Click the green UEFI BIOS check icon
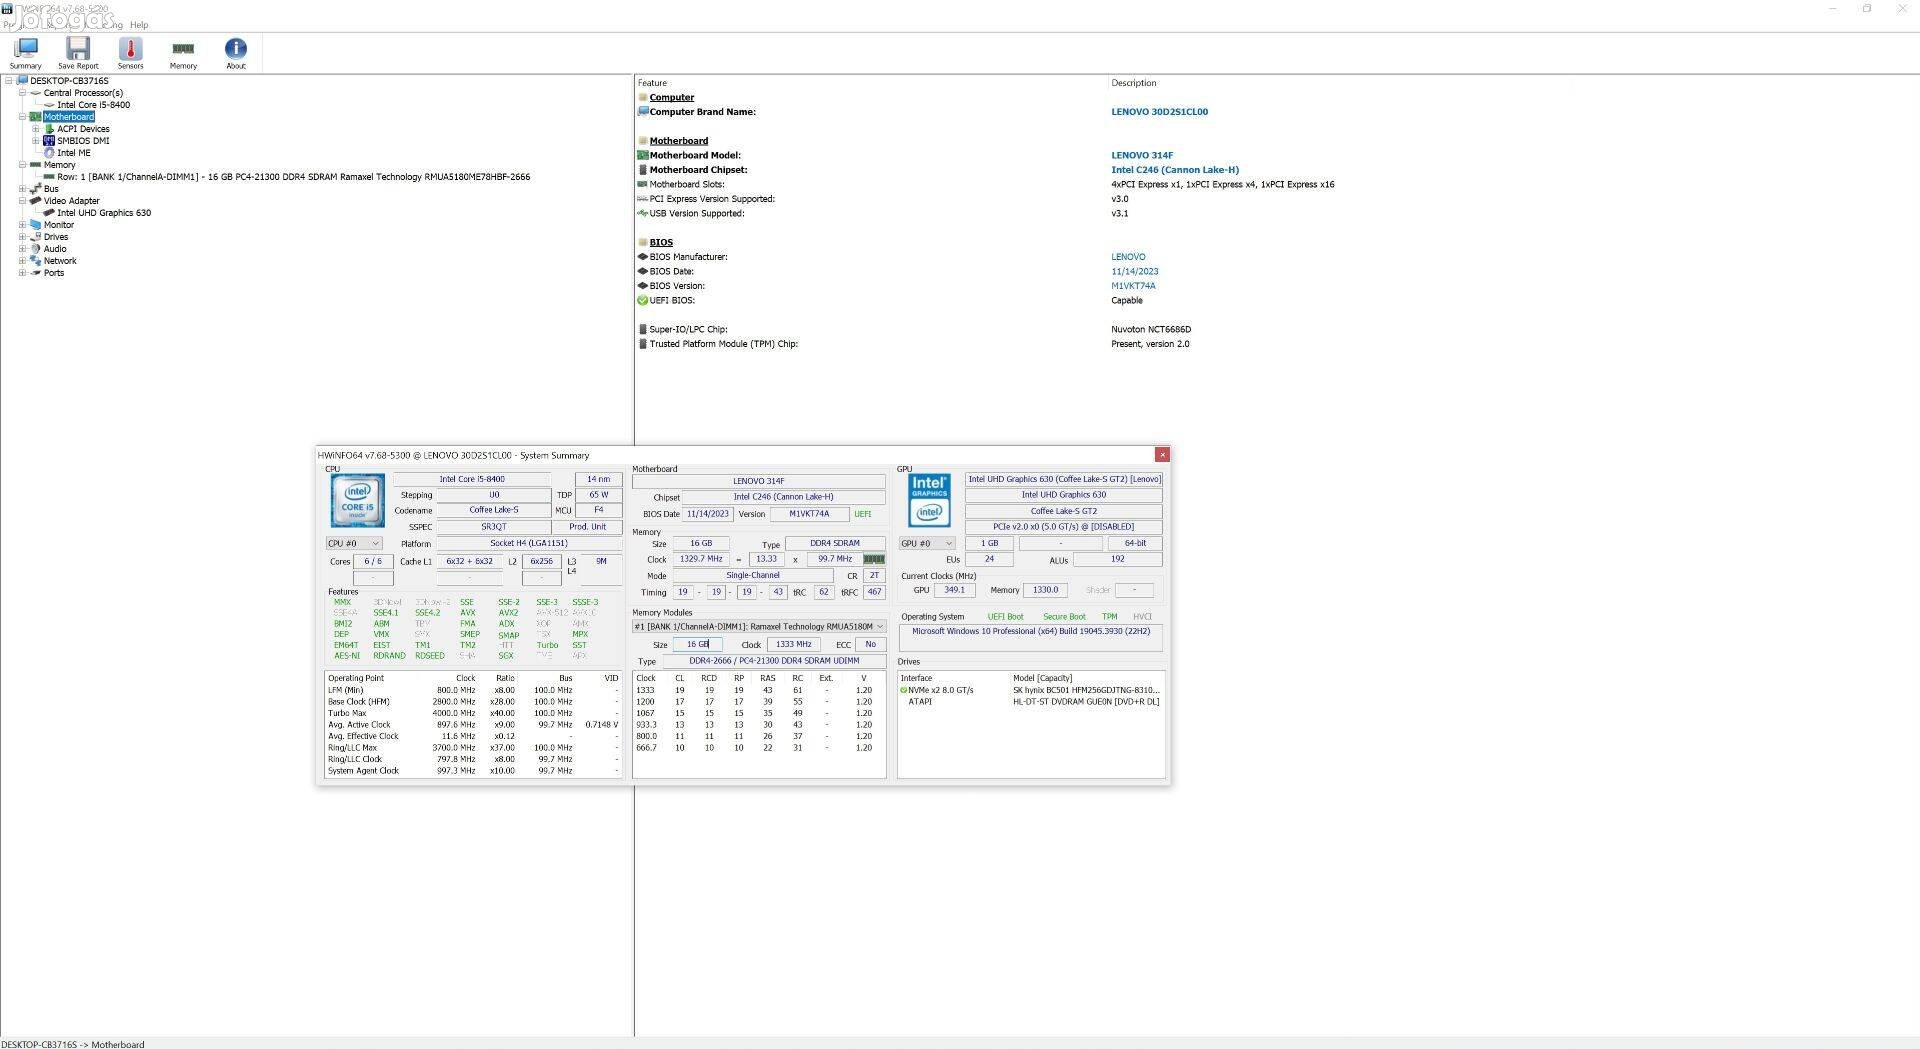The height and width of the screenshot is (1049, 1920). point(643,300)
